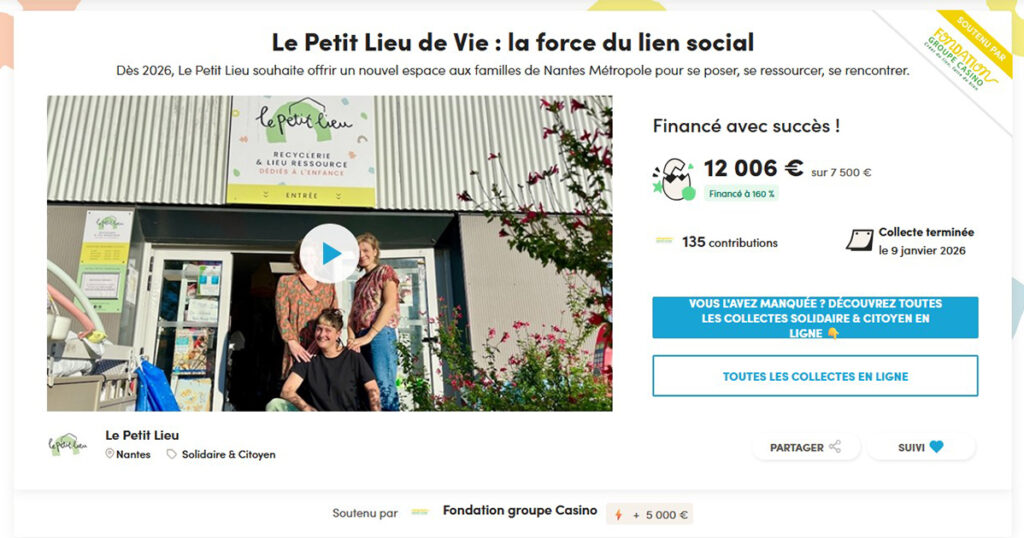This screenshot has width=1024, height=538.
Task: Click the share icon beside PARTAGER
Action: click(835, 447)
